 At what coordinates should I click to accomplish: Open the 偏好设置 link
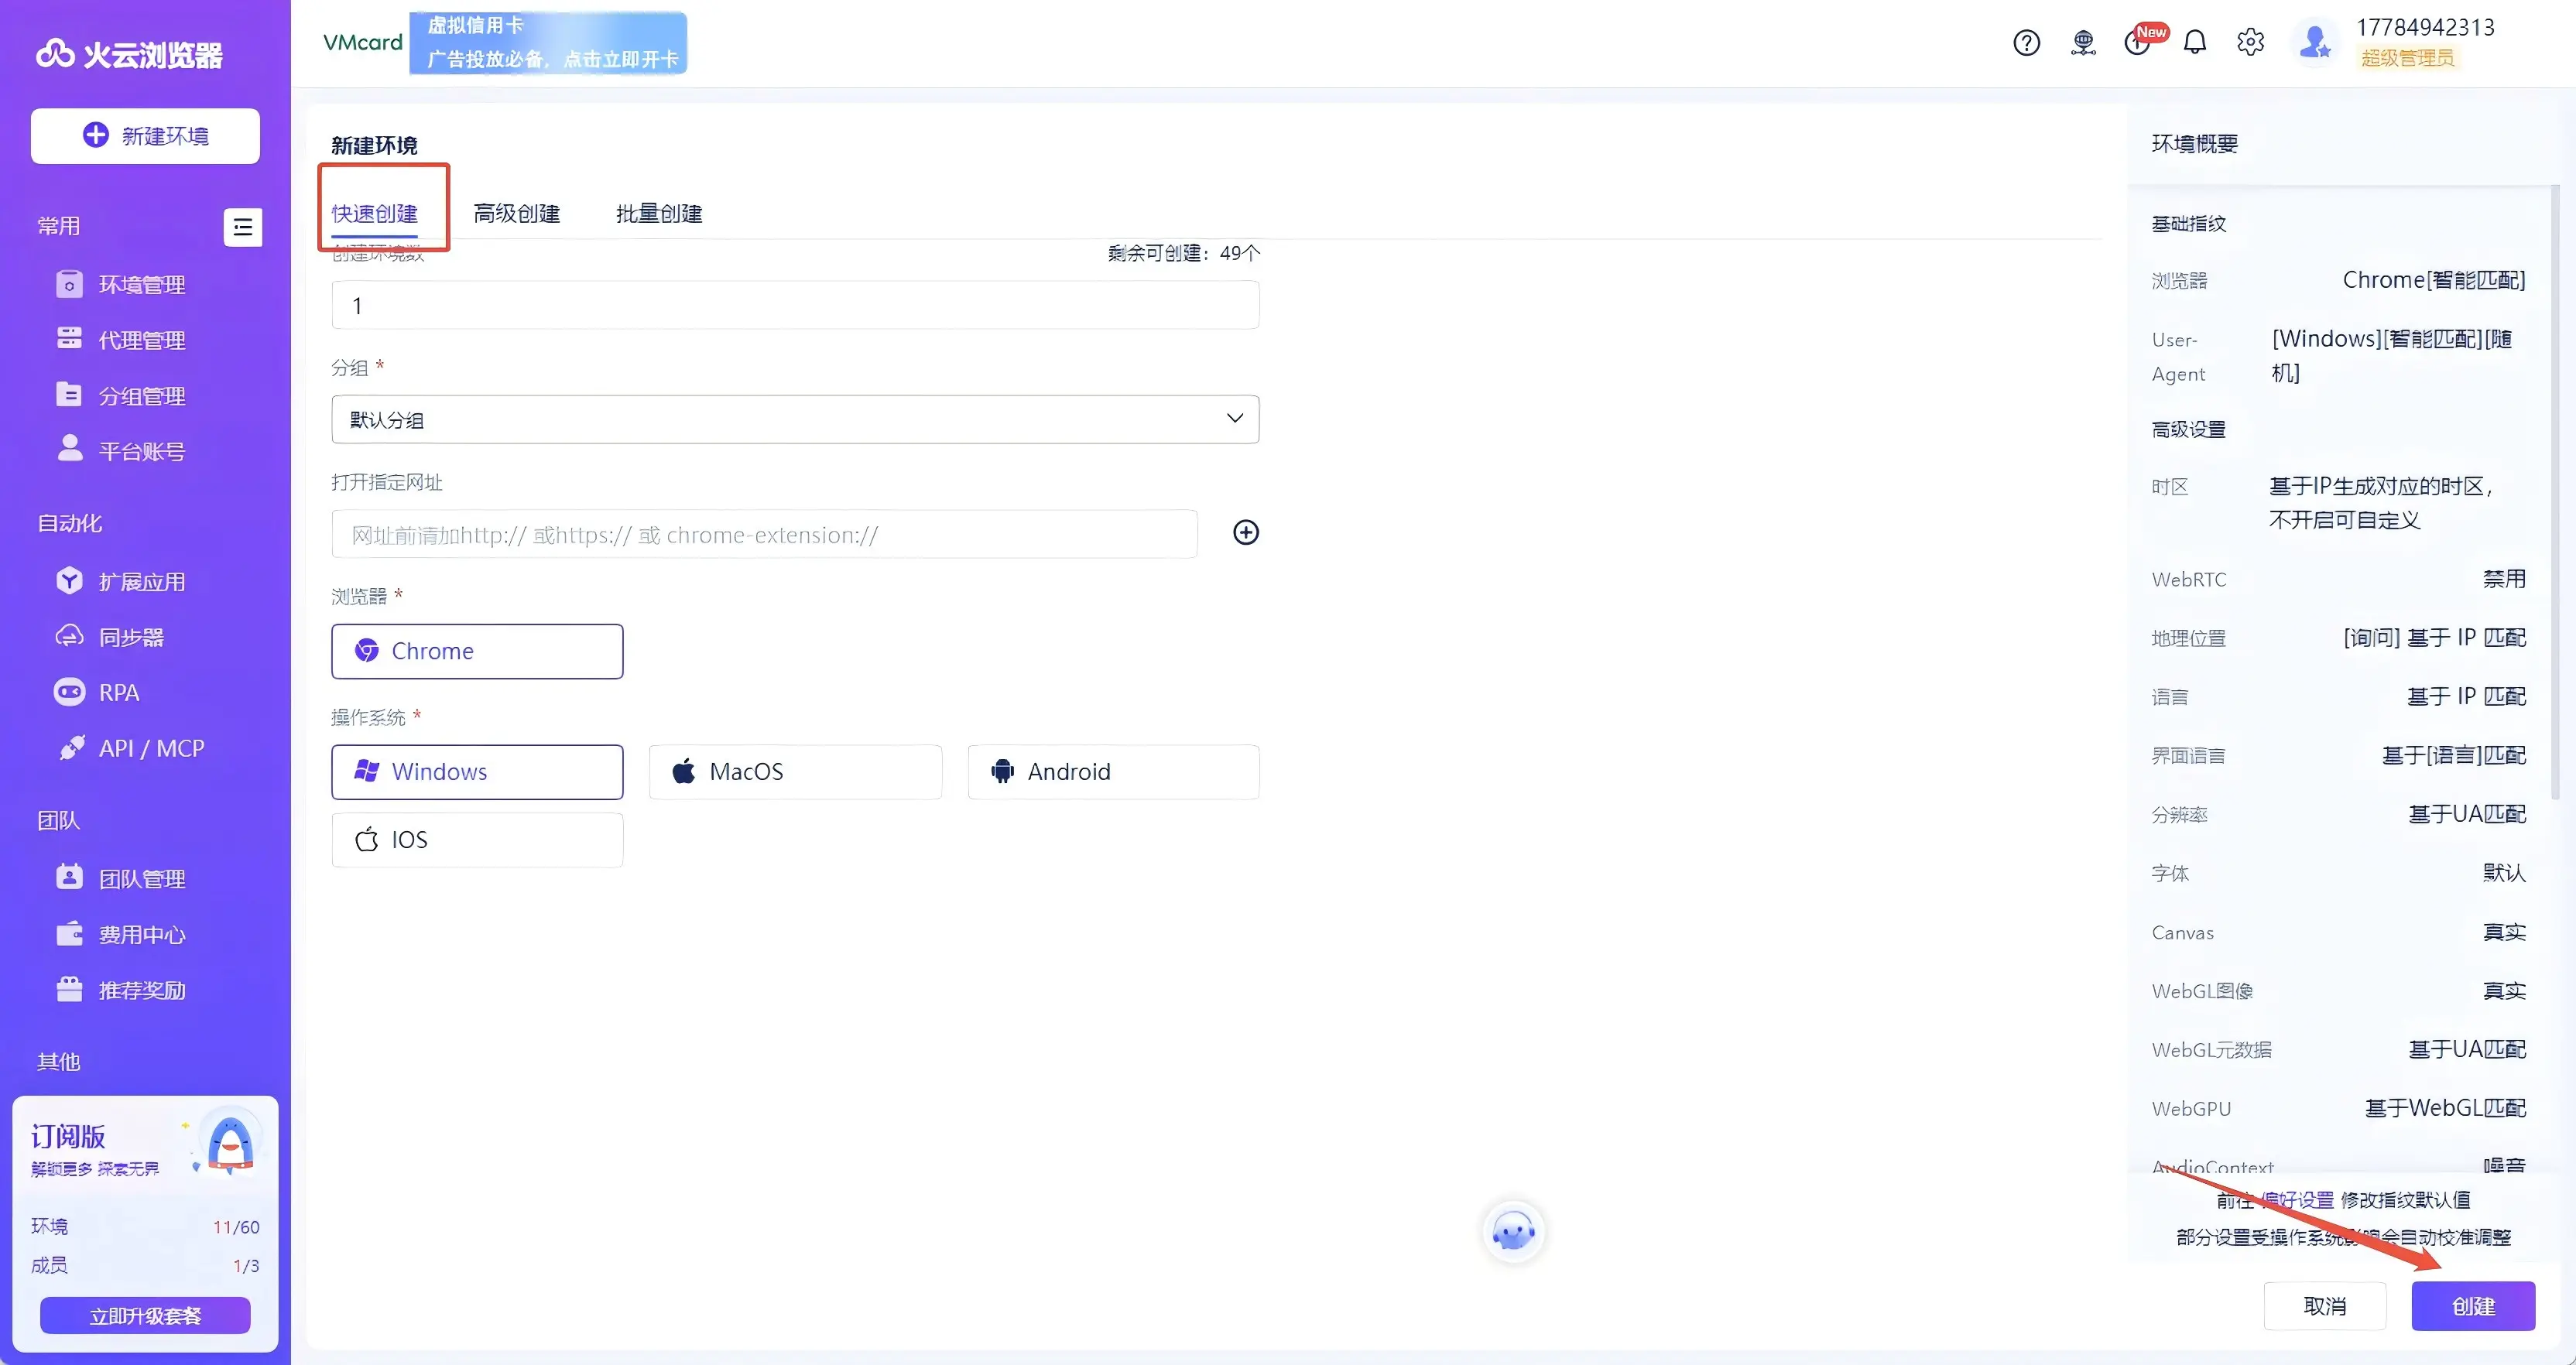tap(2298, 1200)
